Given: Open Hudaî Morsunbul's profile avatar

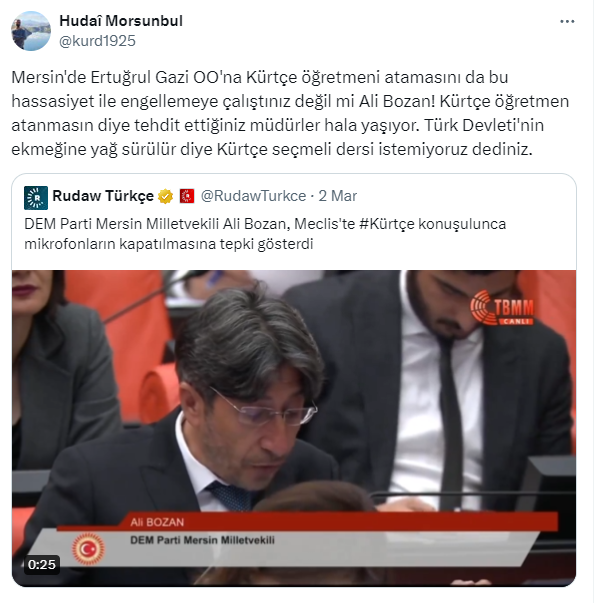Looking at the screenshot, I should tap(31, 31).
